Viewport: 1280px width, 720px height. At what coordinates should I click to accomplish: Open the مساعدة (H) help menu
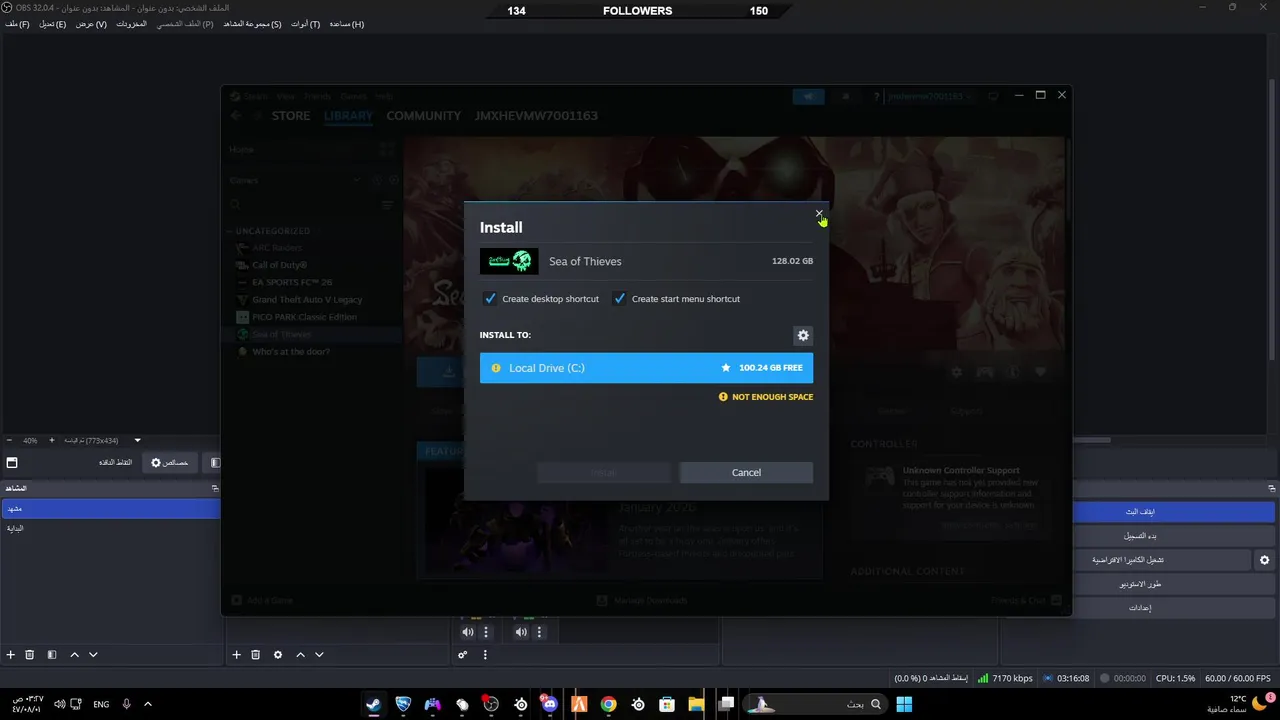pos(347,24)
